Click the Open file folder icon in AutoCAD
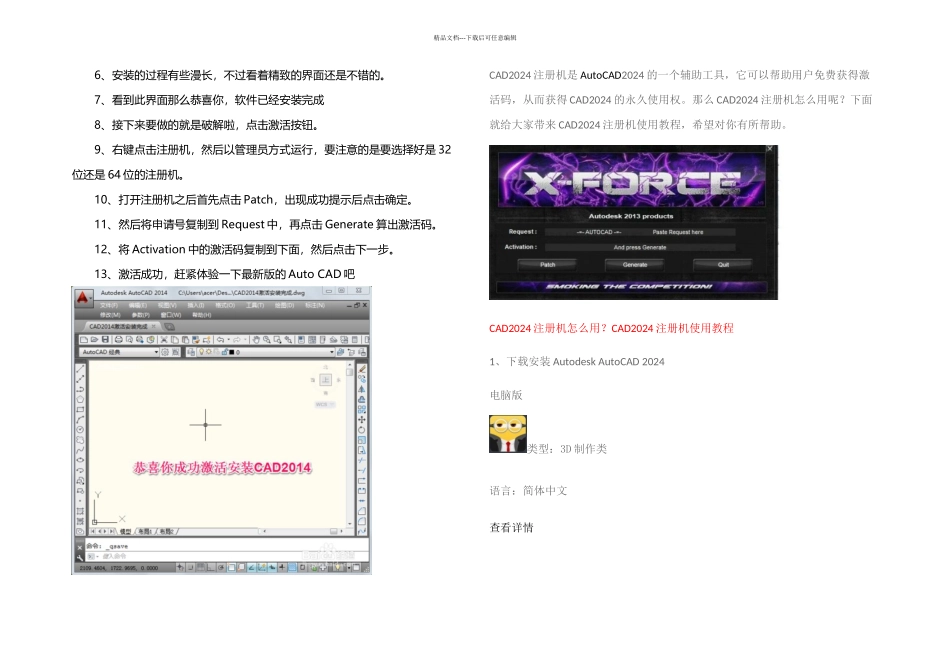Image resolution: width=950 pixels, height=672 pixels. tap(94, 339)
